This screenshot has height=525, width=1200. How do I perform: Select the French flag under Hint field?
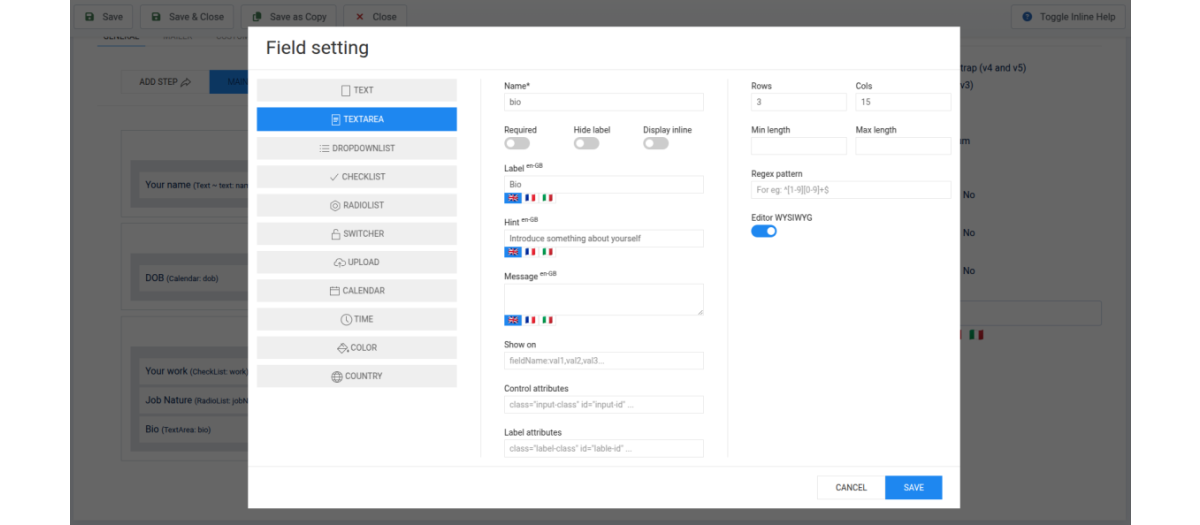pos(530,252)
